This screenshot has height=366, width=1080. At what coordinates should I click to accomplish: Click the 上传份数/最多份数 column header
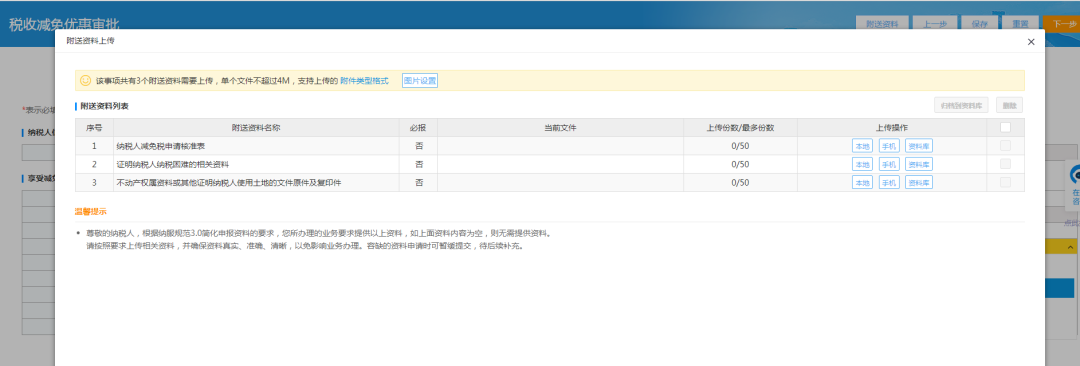click(740, 128)
